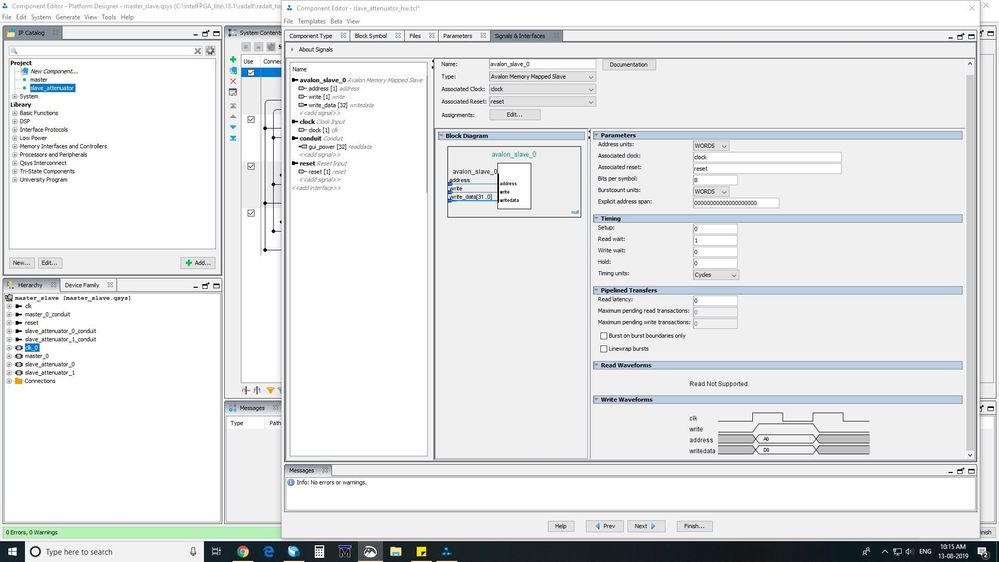The width and height of the screenshot is (999, 562).
Task: Open the Calculator from the taskbar
Action: pyautogui.click(x=319, y=551)
